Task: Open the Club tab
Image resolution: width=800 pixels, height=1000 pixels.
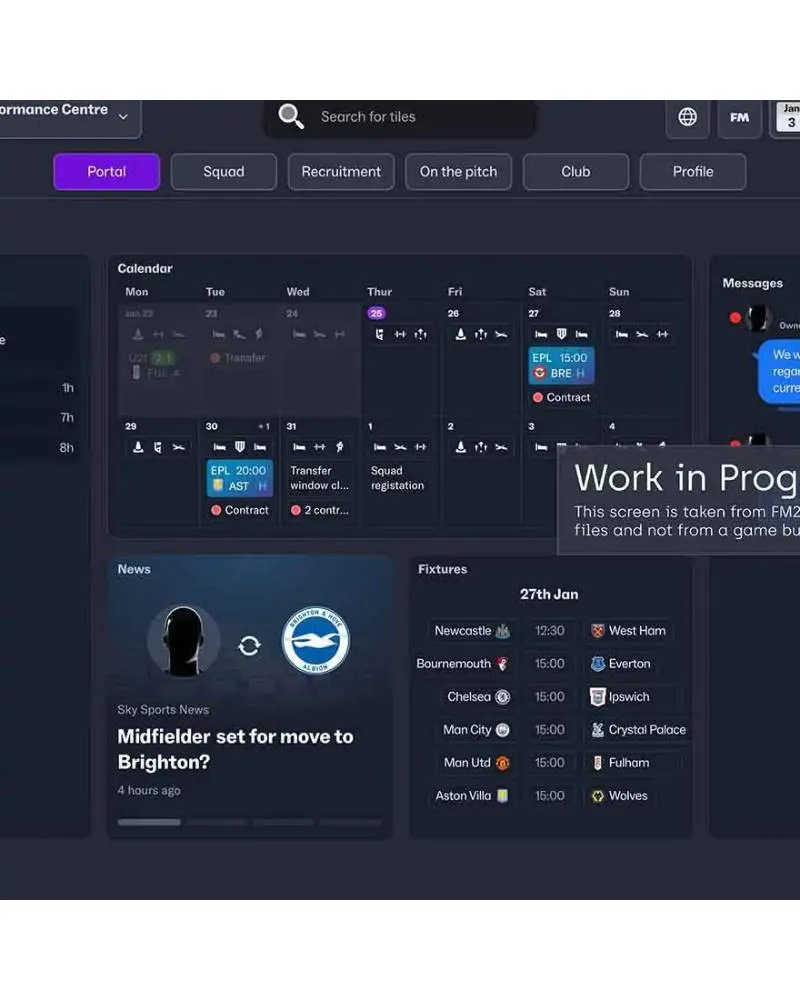Action: 575,172
